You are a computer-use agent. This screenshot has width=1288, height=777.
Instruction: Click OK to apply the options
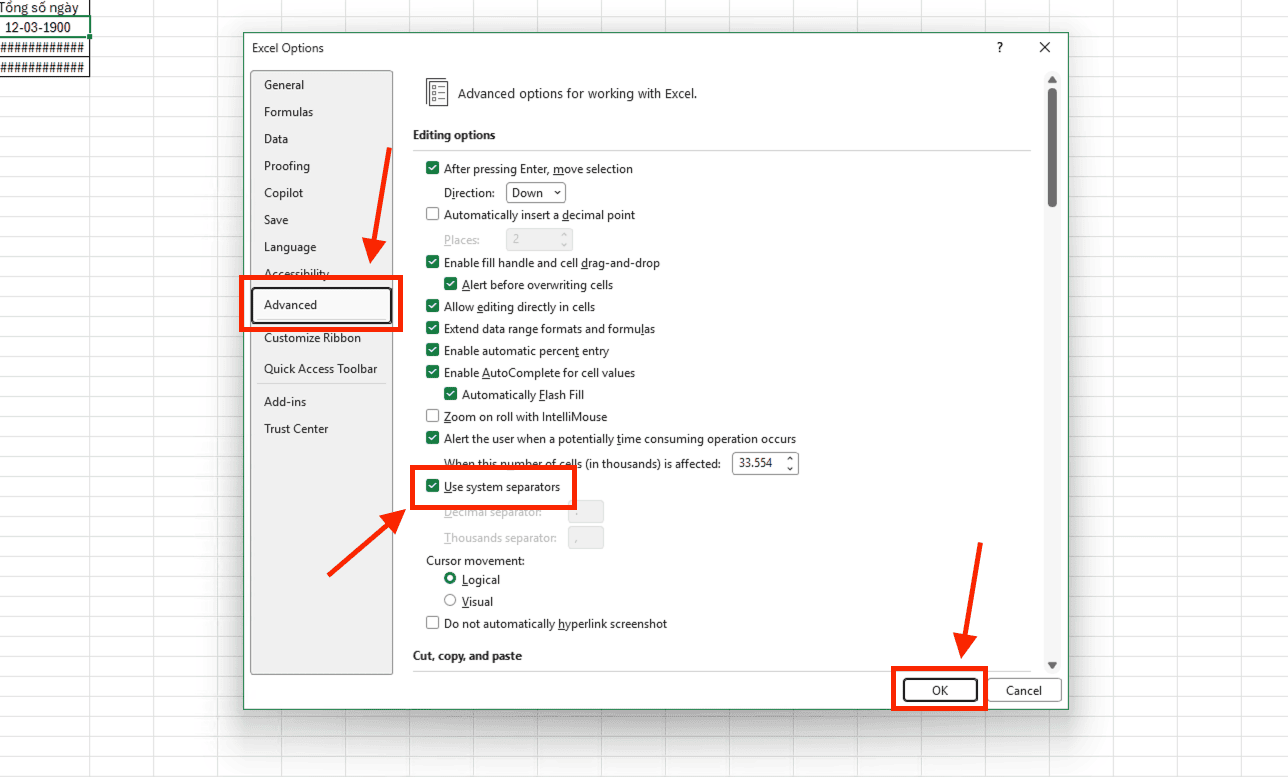coord(939,690)
